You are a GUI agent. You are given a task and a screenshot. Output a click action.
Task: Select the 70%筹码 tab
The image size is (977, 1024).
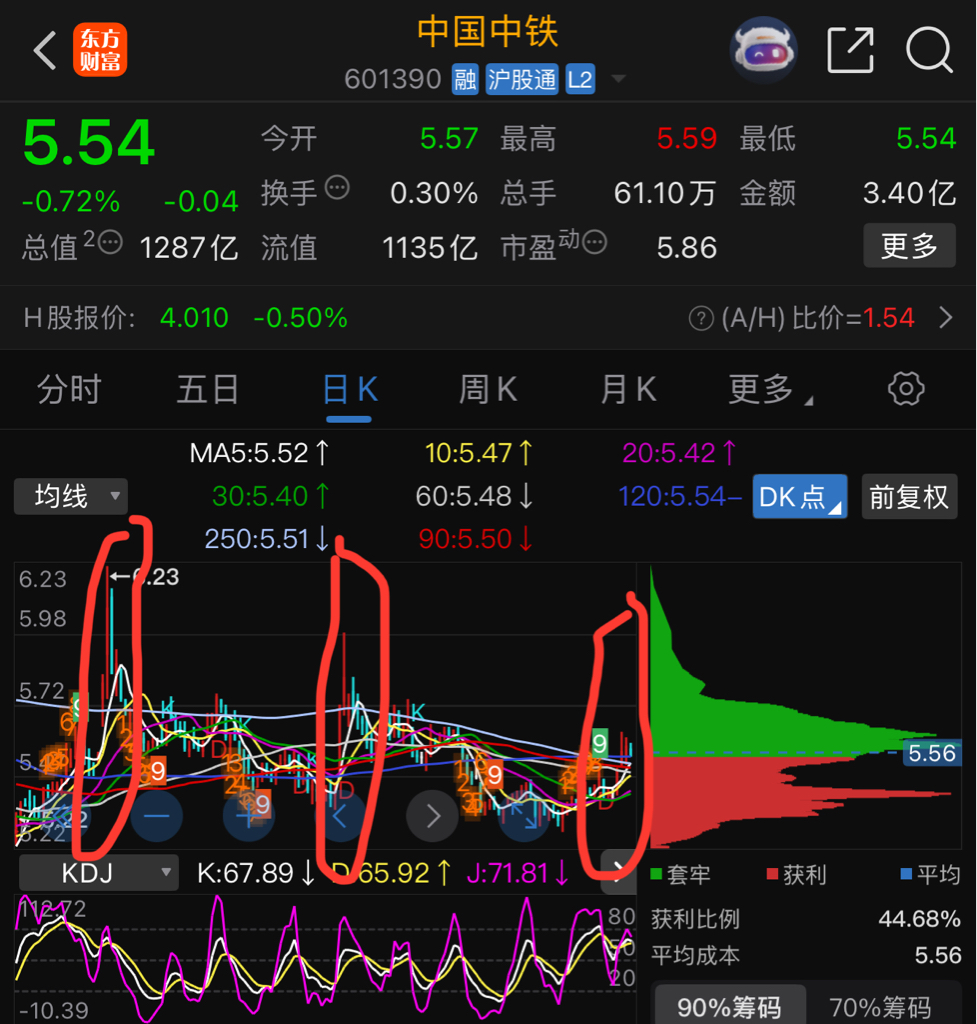point(880,1006)
